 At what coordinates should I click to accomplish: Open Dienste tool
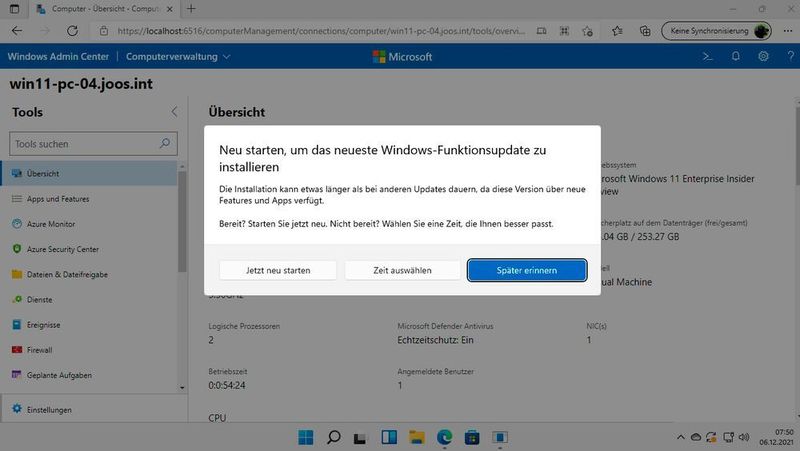pyautogui.click(x=90, y=299)
